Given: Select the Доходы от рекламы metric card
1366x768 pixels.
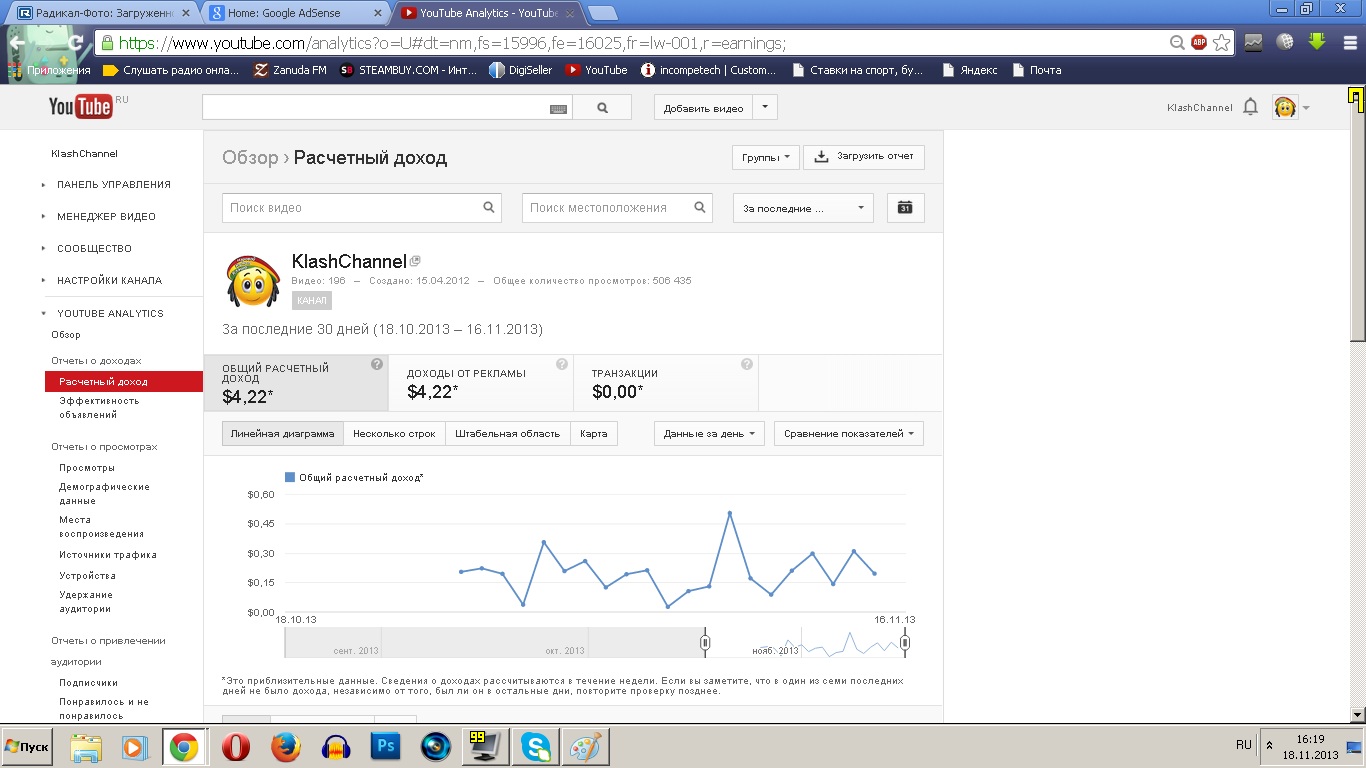Looking at the screenshot, I should tap(481, 383).
